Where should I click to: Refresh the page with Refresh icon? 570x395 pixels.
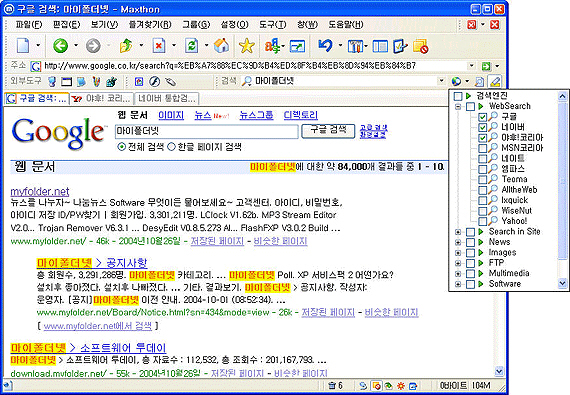click(x=192, y=46)
